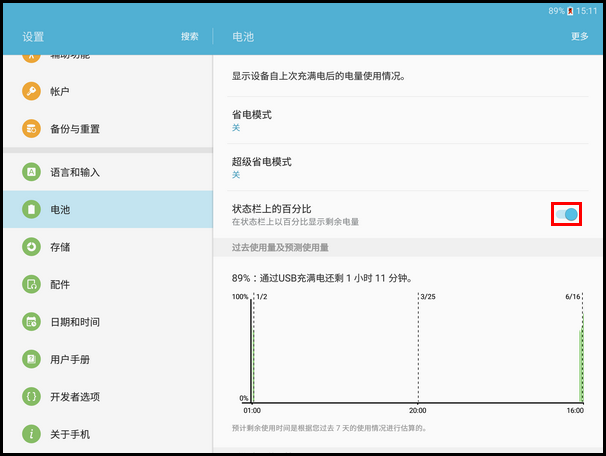
Task: Tap the 16:00 time label on graph
Action: pyautogui.click(x=575, y=410)
